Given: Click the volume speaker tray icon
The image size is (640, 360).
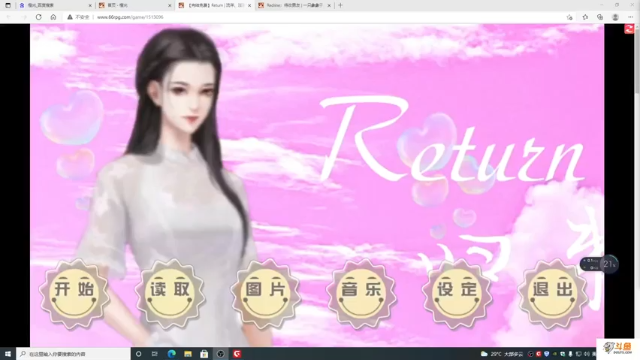Looking at the screenshot, I should 587,354.
